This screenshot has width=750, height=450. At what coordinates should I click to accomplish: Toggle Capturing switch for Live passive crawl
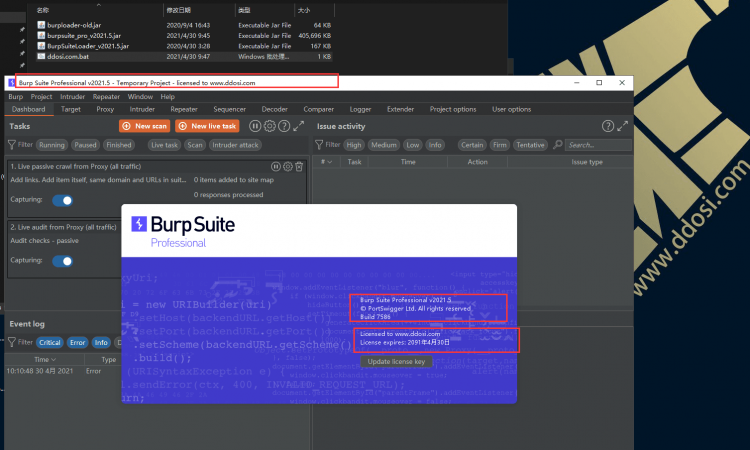[x=62, y=200]
